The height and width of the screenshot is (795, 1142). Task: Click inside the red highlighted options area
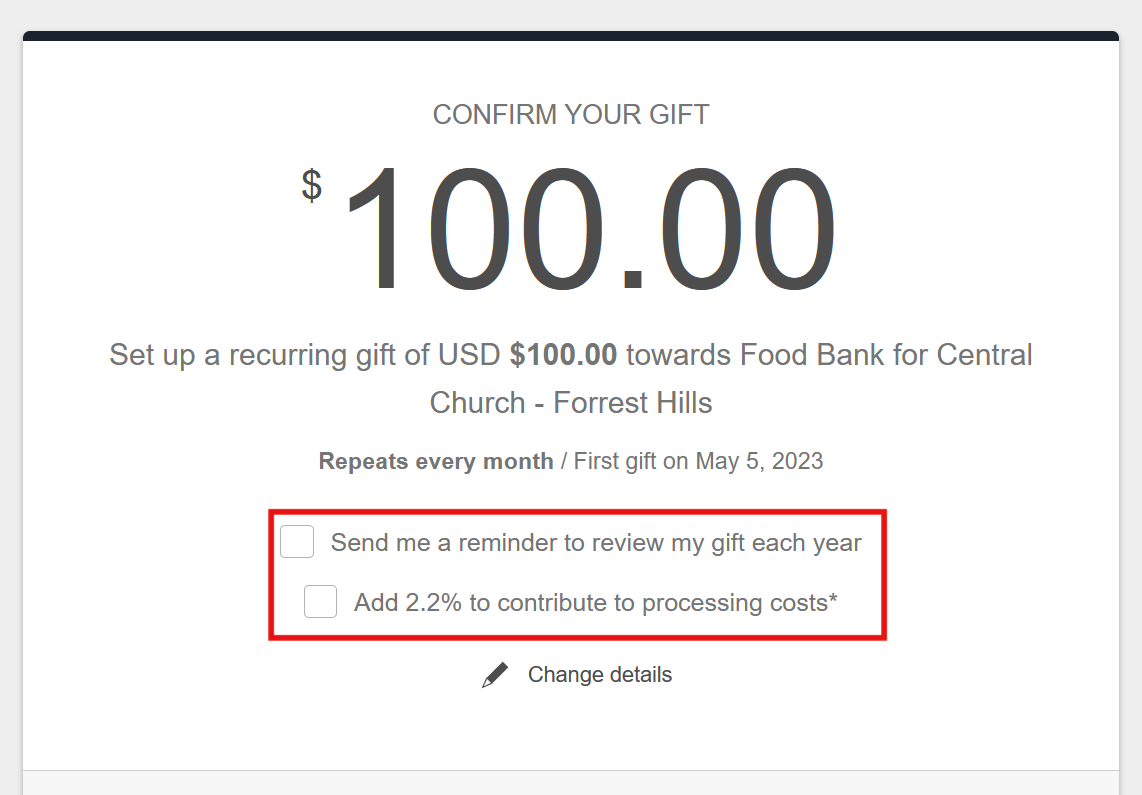click(x=577, y=573)
